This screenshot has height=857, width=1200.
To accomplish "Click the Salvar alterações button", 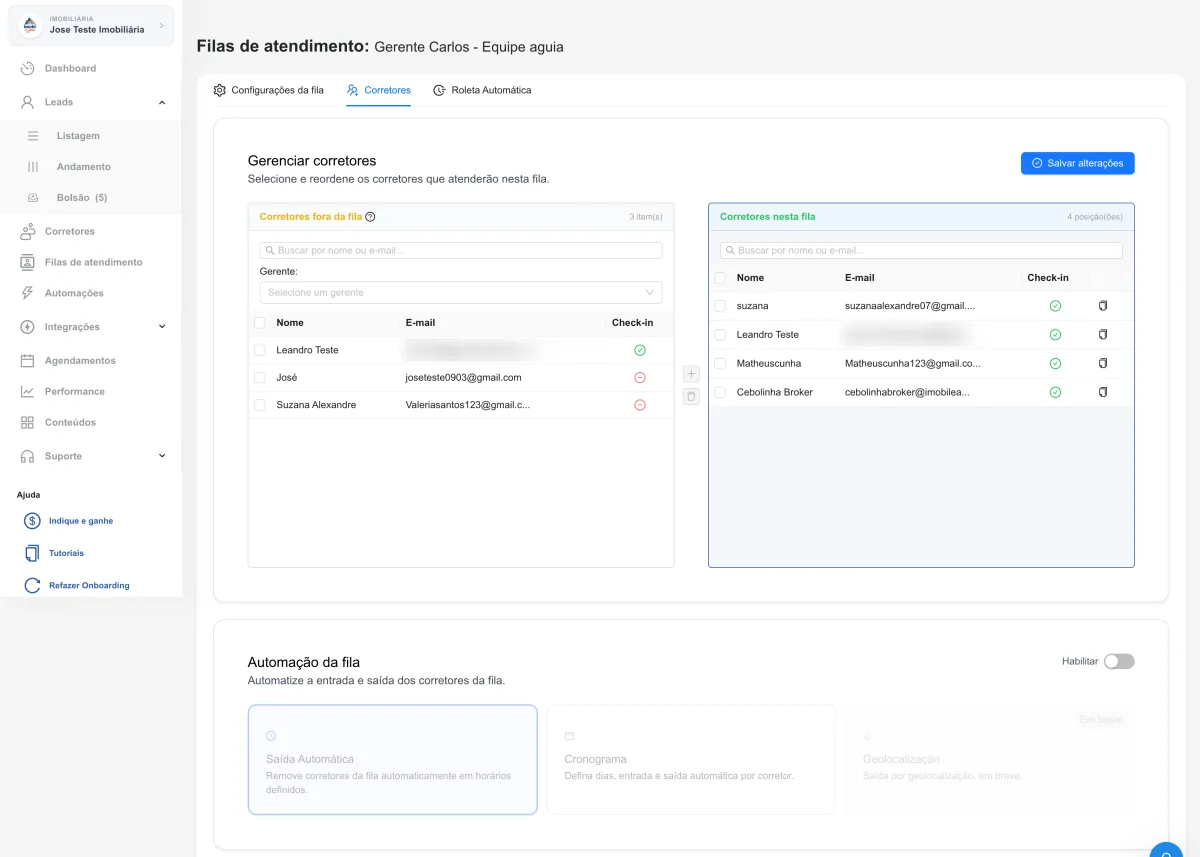I will tap(1078, 163).
